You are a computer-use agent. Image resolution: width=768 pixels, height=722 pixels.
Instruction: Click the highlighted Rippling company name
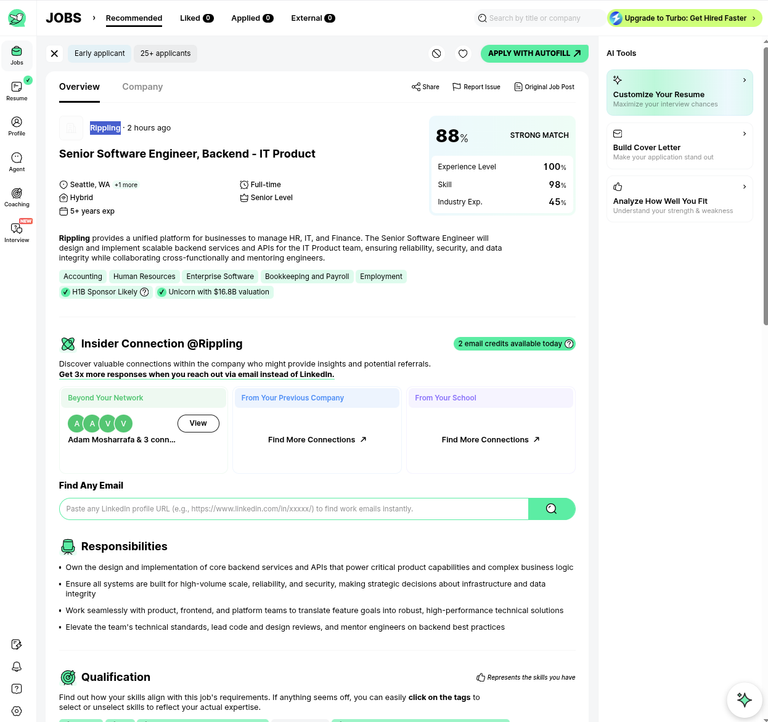pyautogui.click(x=105, y=128)
